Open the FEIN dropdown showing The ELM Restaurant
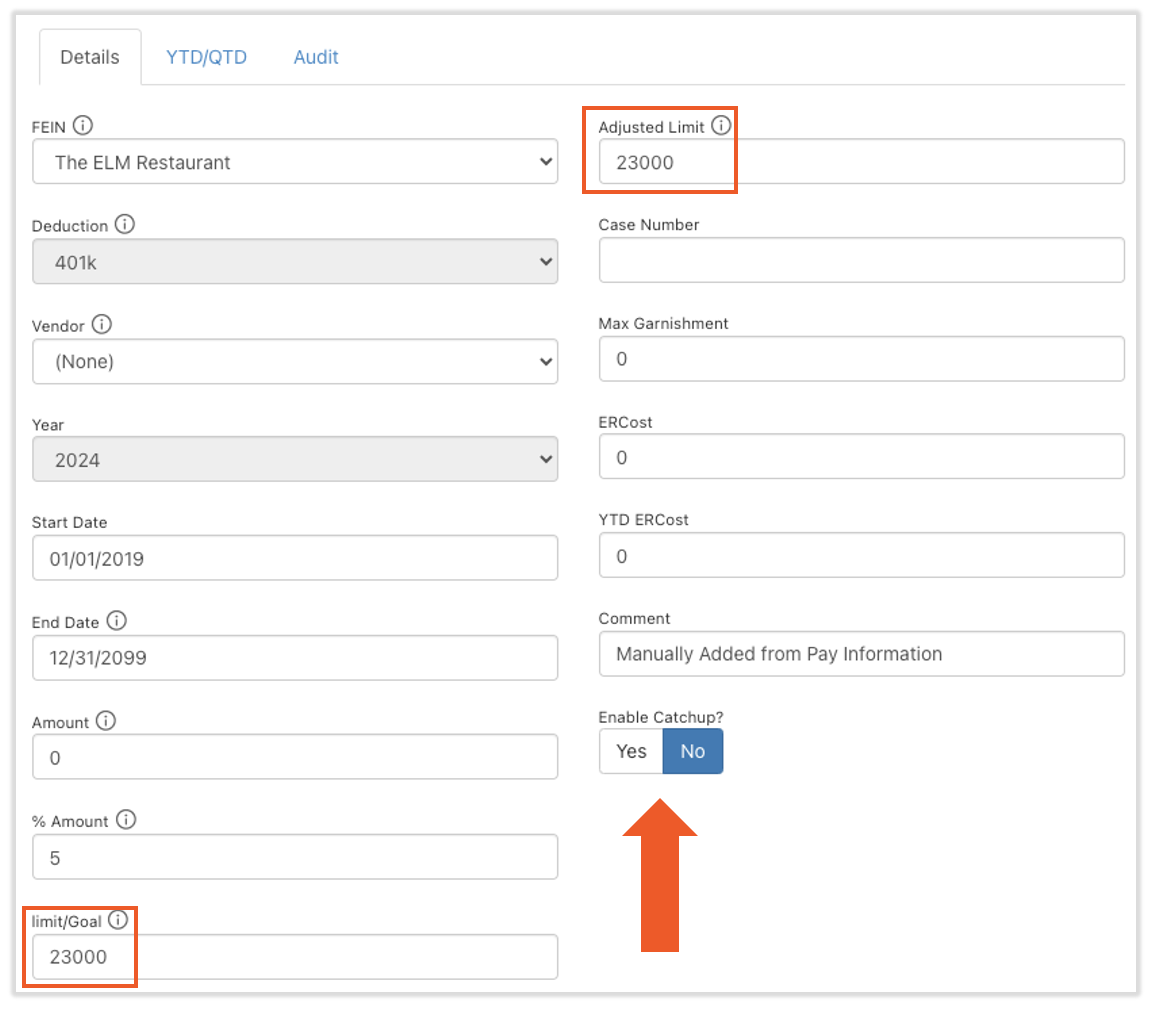 click(x=294, y=162)
